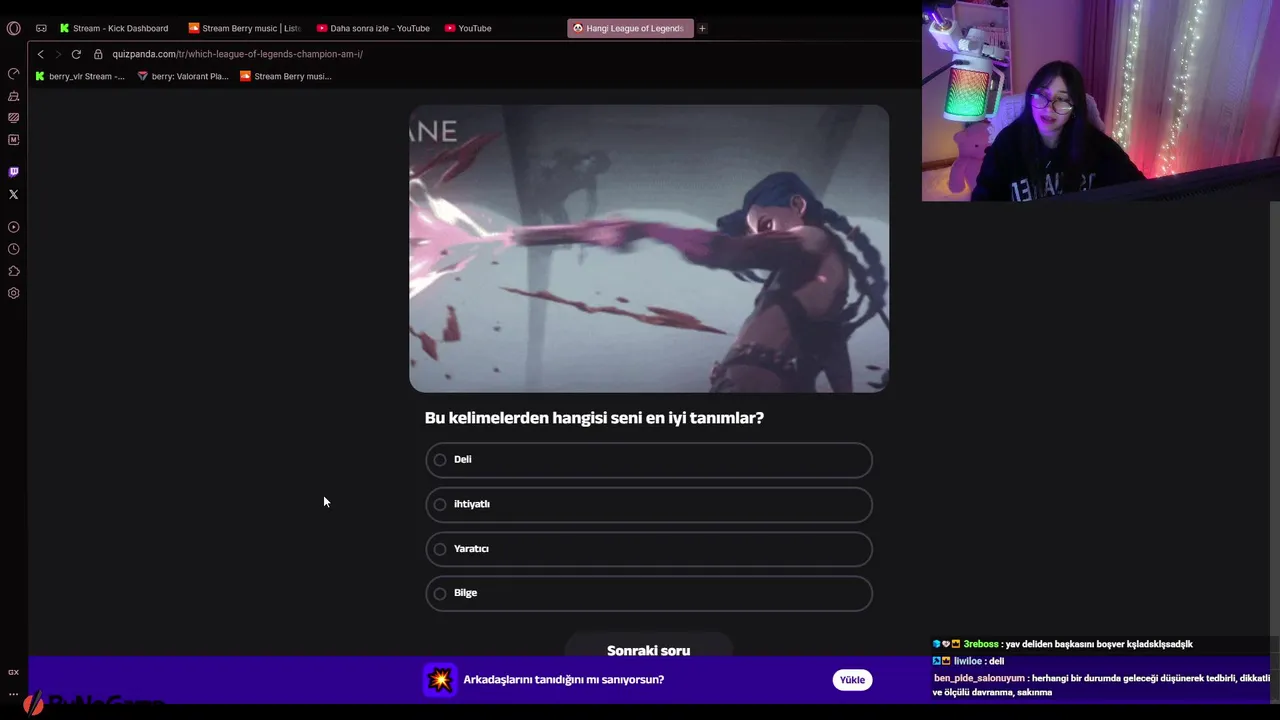Viewport: 1280px width, 720px height.
Task: Open berry: Valorant Pla... bookmark
Action: click(183, 76)
